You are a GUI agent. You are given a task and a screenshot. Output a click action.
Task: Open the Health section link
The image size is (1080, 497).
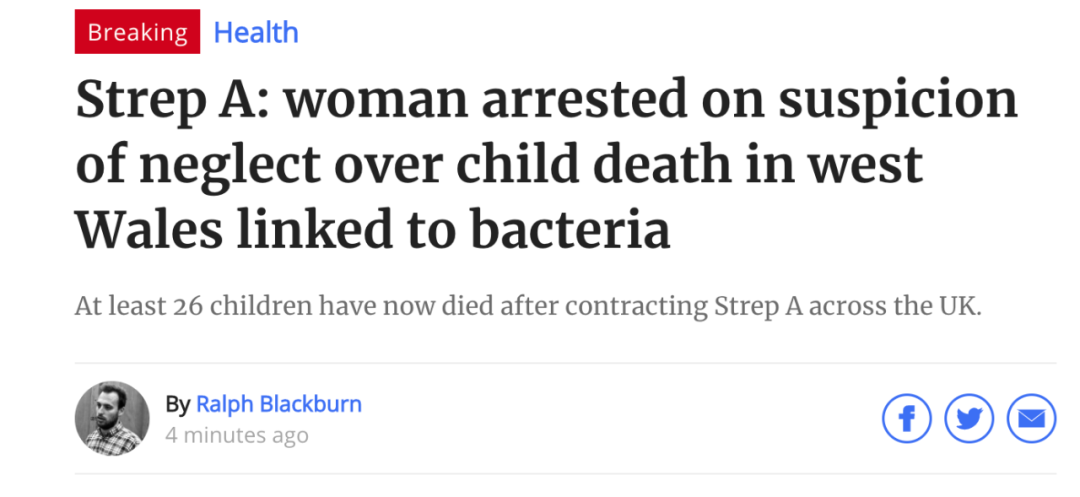(256, 32)
